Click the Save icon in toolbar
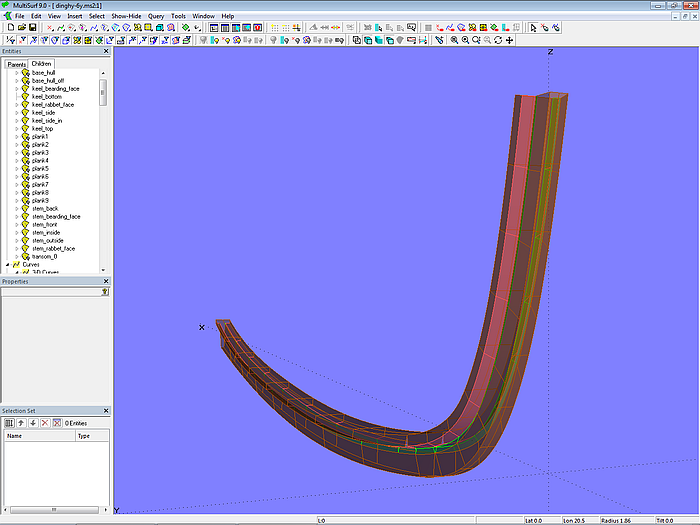 33,28
